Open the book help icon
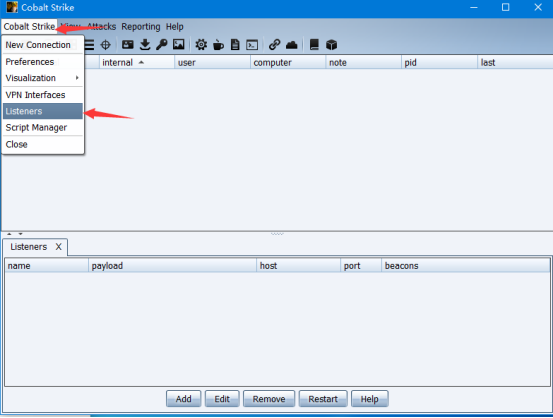Screen dimensions: 553x418 314,45
